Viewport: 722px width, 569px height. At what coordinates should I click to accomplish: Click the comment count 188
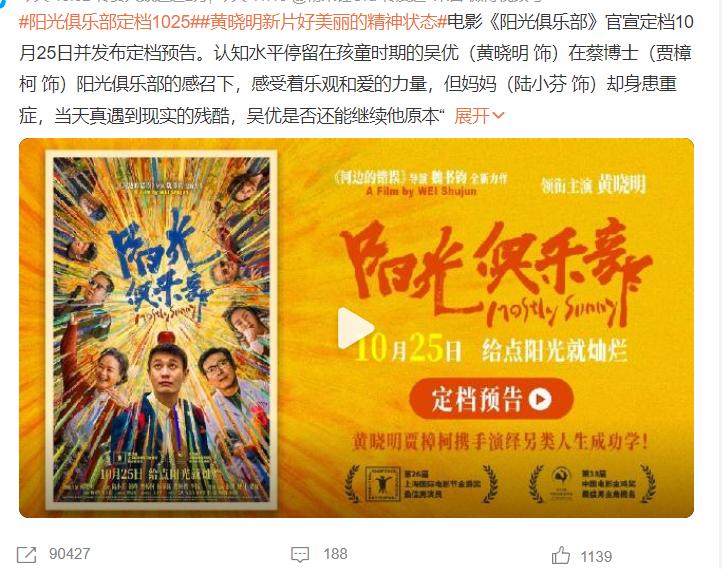335,554
